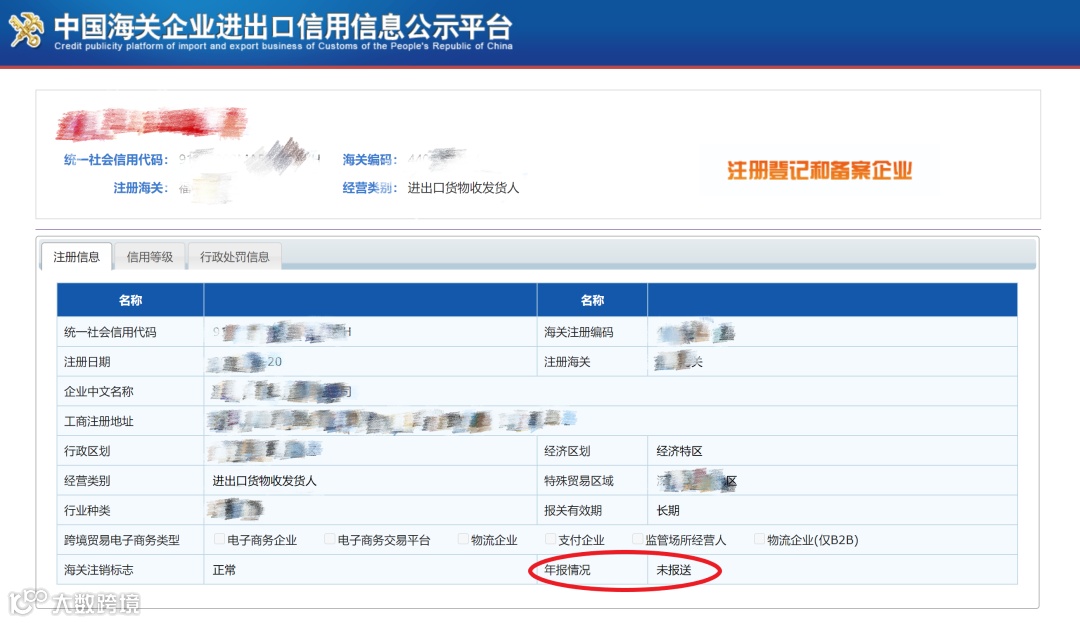Click the 行政区划 label
The image size is (1080, 623).
(87, 451)
